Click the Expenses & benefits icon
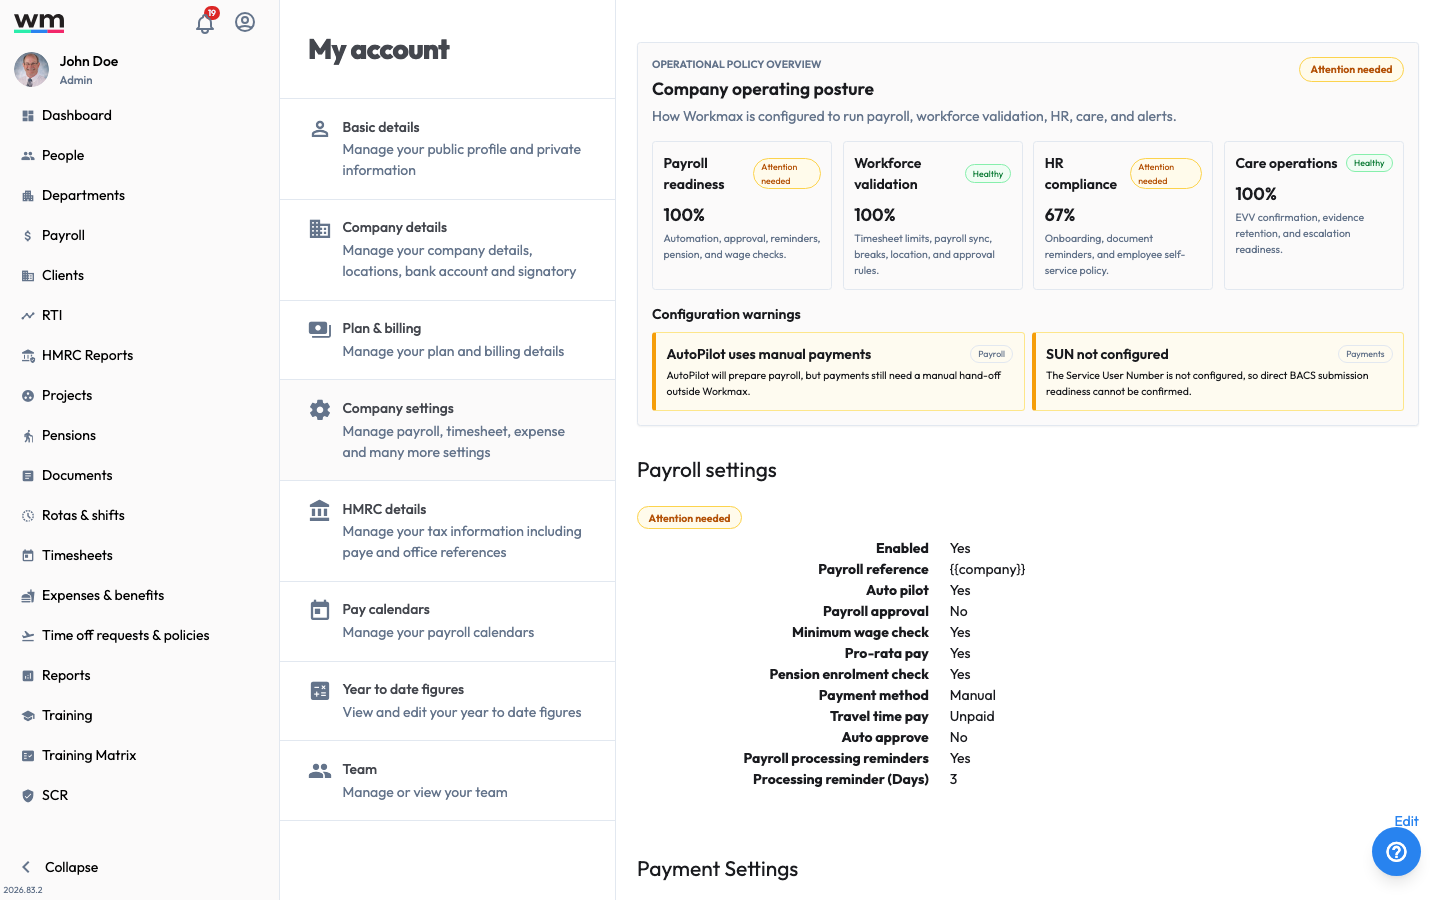The image size is (1440, 900). click(x=28, y=596)
